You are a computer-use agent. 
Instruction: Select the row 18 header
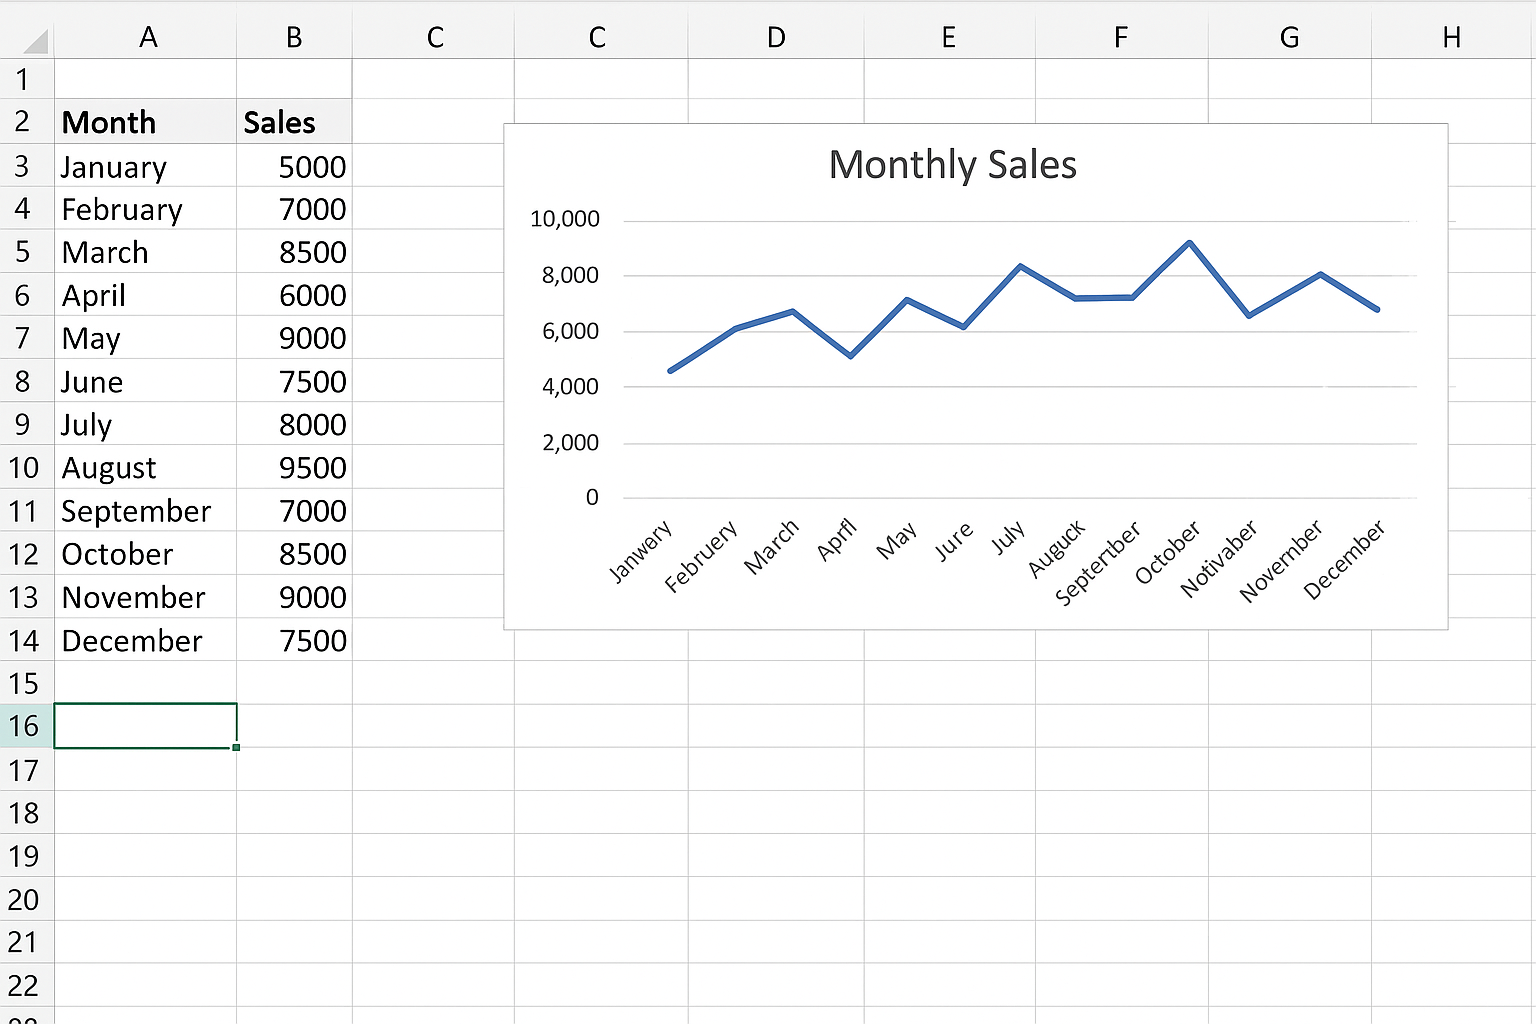pos(27,813)
